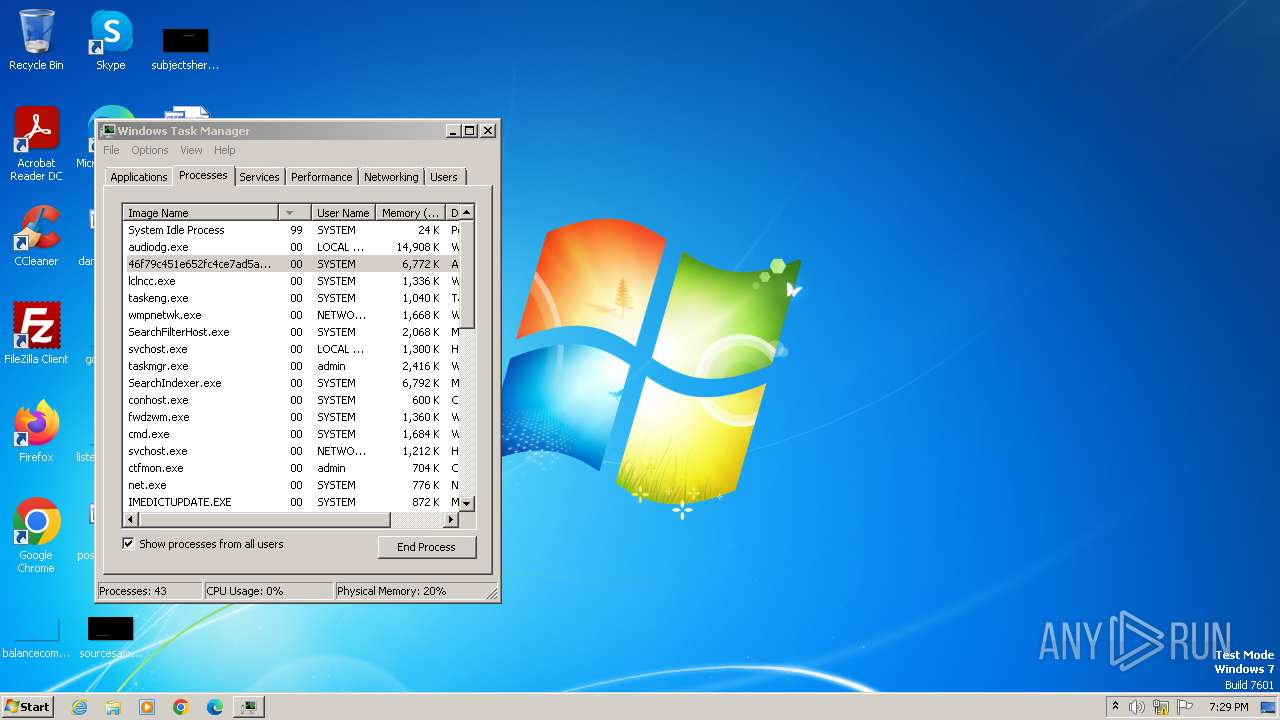The height and width of the screenshot is (720, 1280).
Task: Click process list scroll down arrow
Action: (x=467, y=503)
